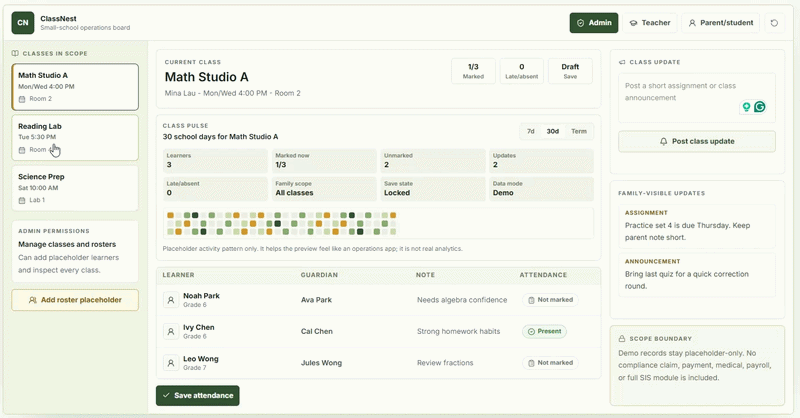Click Noah Park's avatar icon

171,300
